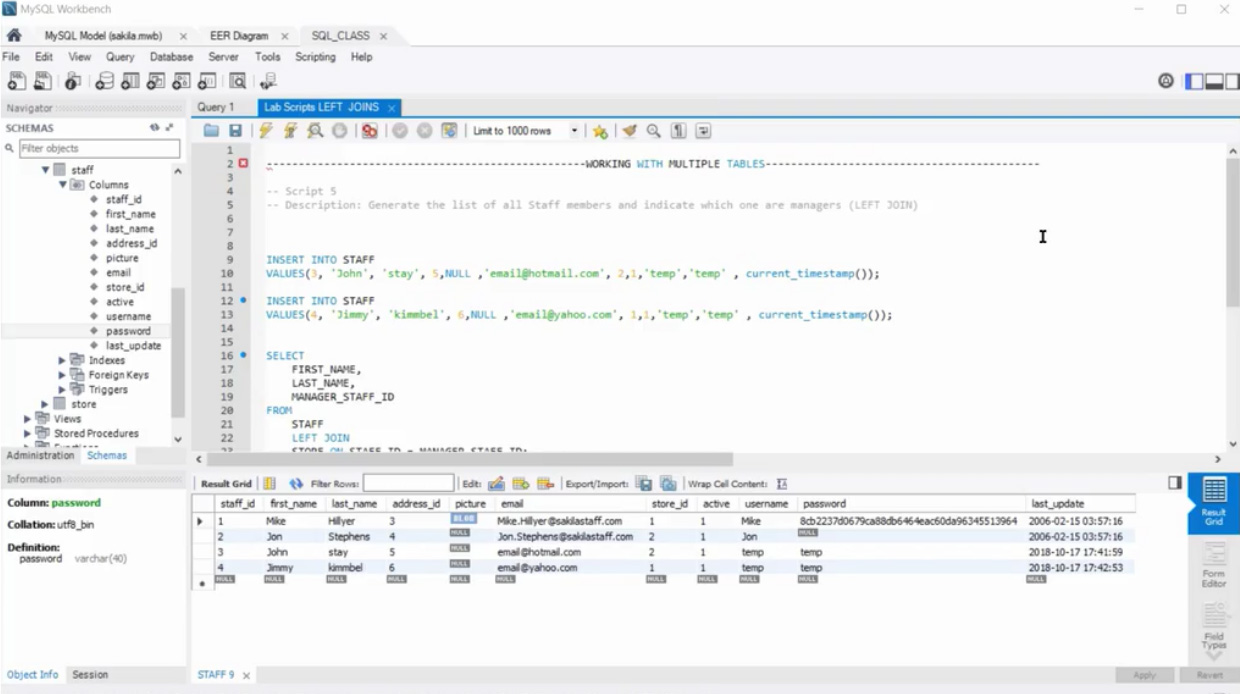This screenshot has height=694, width=1240.
Task: Toggle invisible characters with the pilcrow icon
Action: coord(678,131)
